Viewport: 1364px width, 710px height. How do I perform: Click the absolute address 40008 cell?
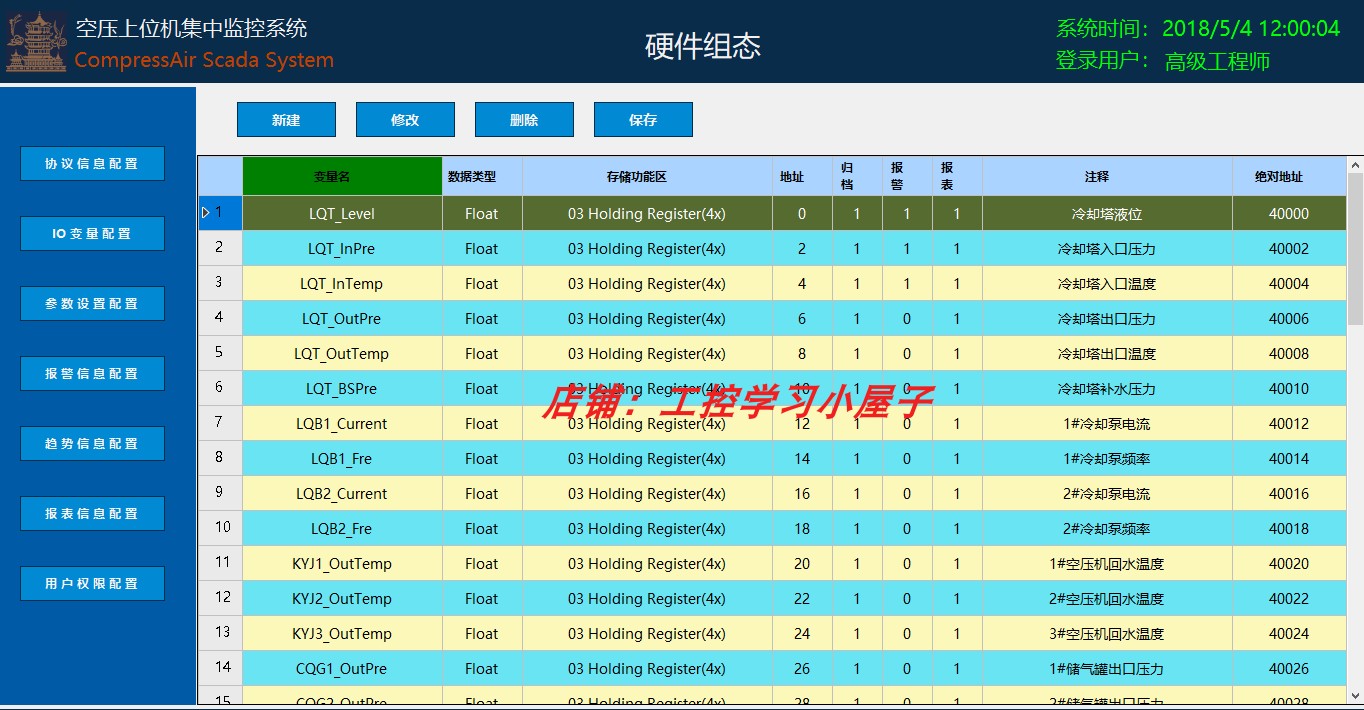pyautogui.click(x=1289, y=353)
